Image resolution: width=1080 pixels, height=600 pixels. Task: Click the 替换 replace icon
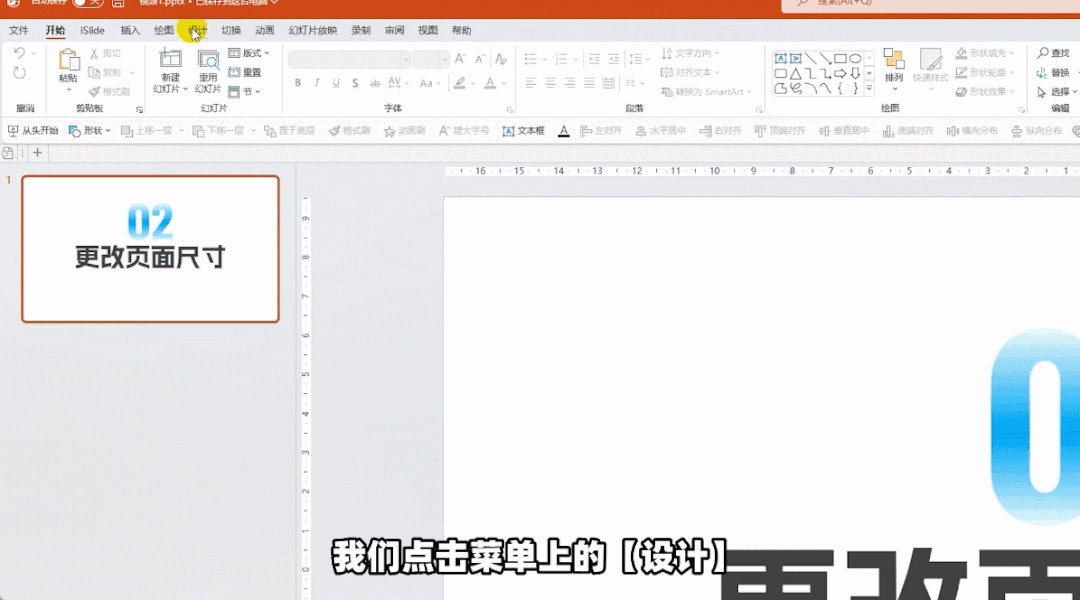(1042, 72)
